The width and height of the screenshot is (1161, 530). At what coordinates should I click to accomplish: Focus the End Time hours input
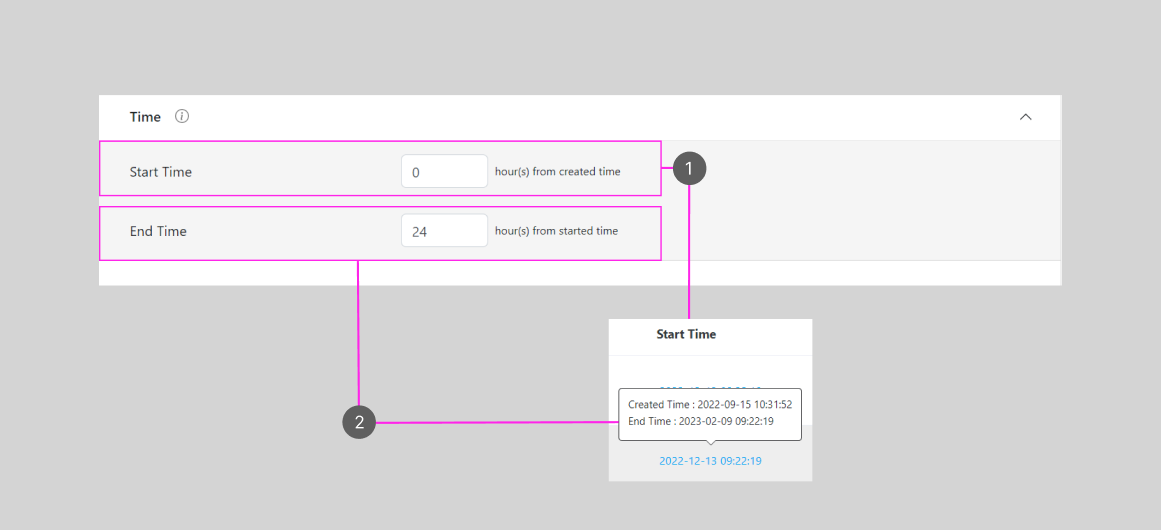(x=443, y=231)
